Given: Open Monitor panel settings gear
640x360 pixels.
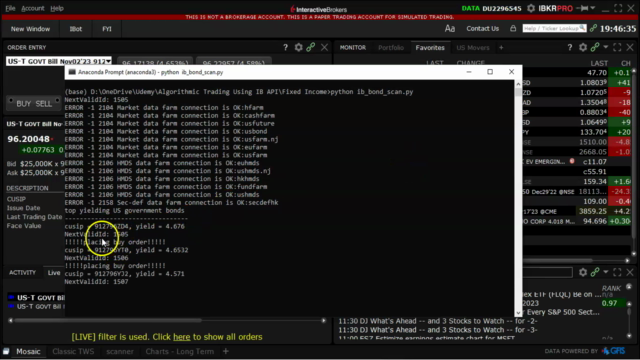Looking at the screenshot, I should [x=583, y=47].
